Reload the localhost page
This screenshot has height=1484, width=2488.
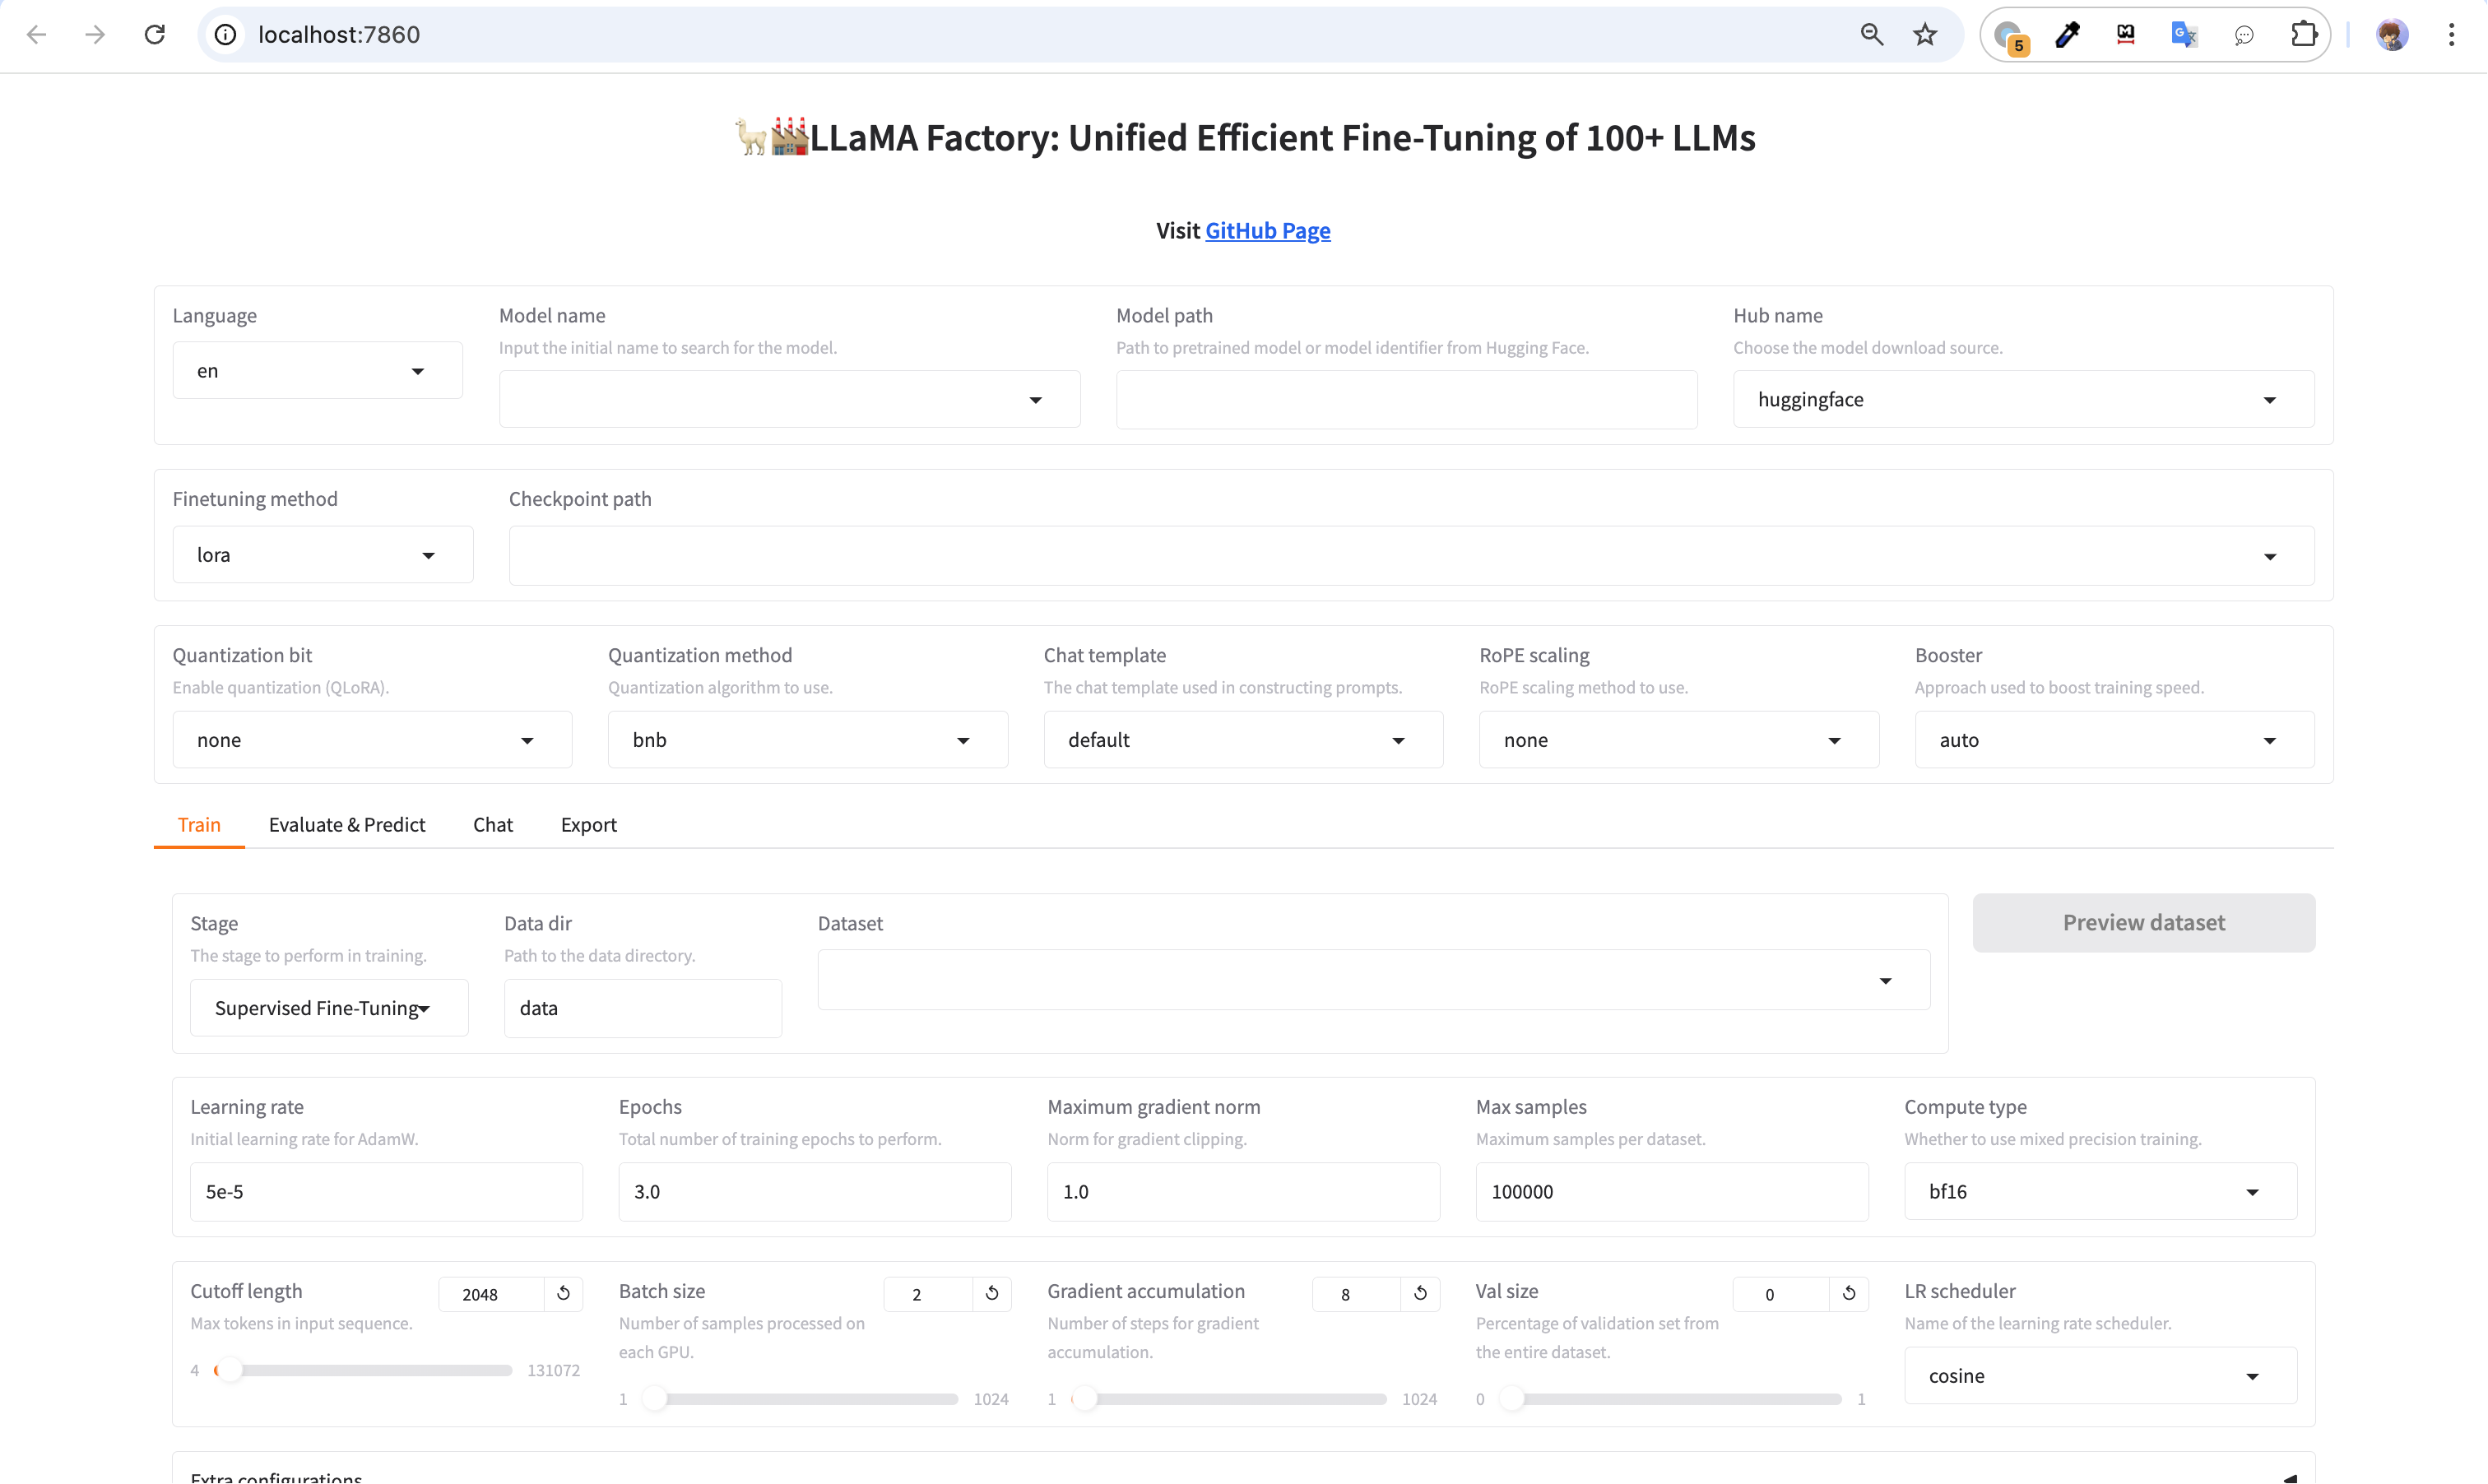[155, 35]
